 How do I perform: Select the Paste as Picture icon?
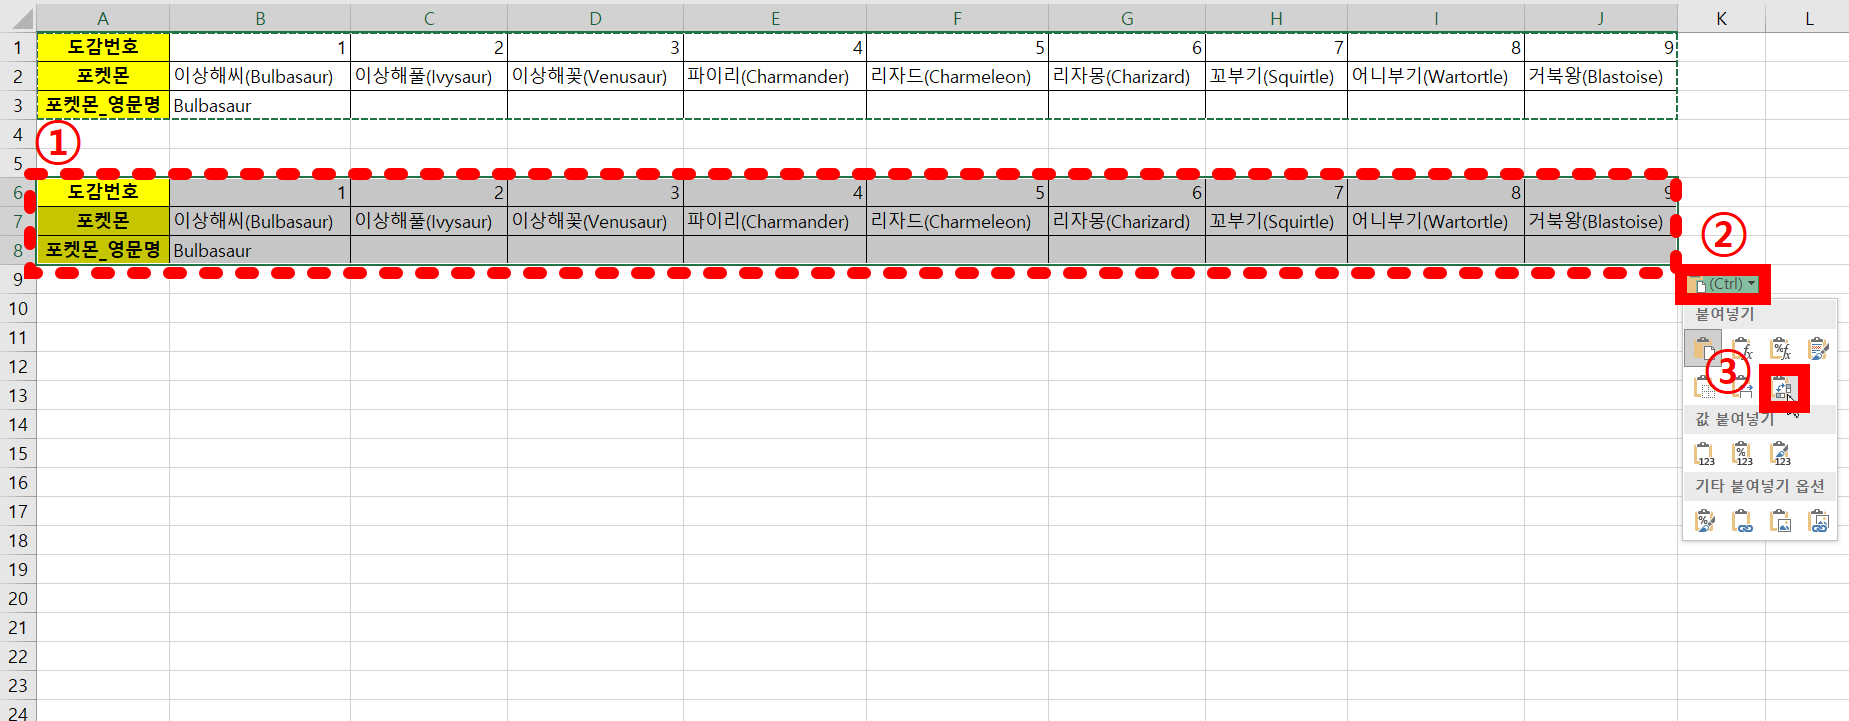pyautogui.click(x=1780, y=521)
